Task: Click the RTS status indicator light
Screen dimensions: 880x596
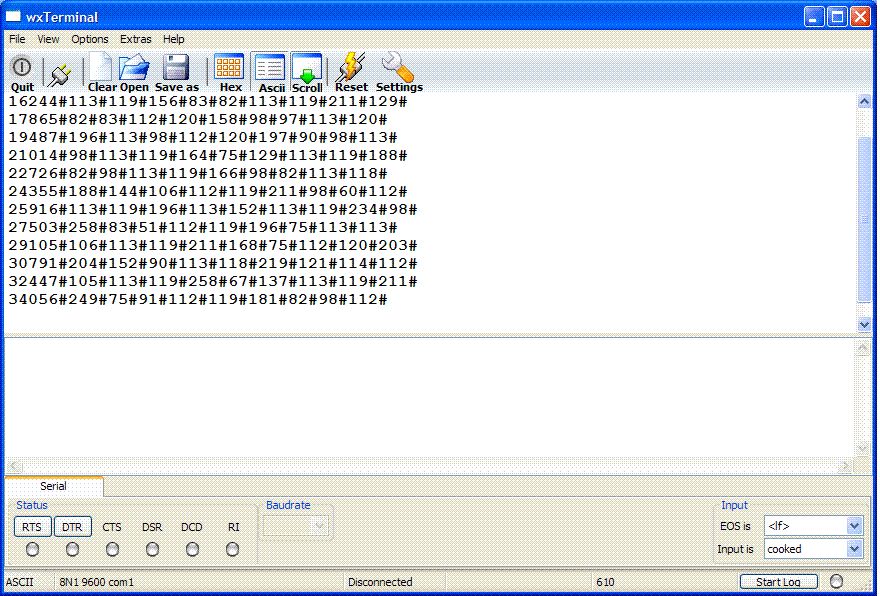Action: tap(33, 549)
